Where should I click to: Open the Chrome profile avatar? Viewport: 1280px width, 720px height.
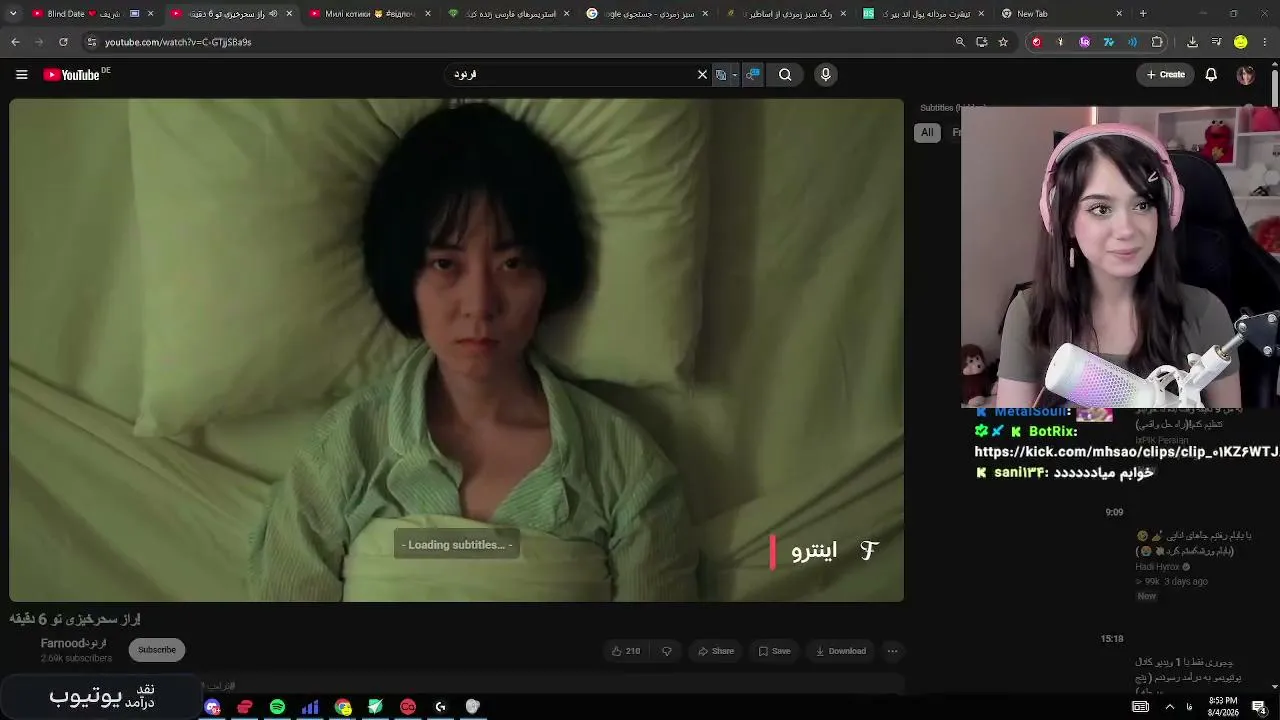click(1241, 42)
